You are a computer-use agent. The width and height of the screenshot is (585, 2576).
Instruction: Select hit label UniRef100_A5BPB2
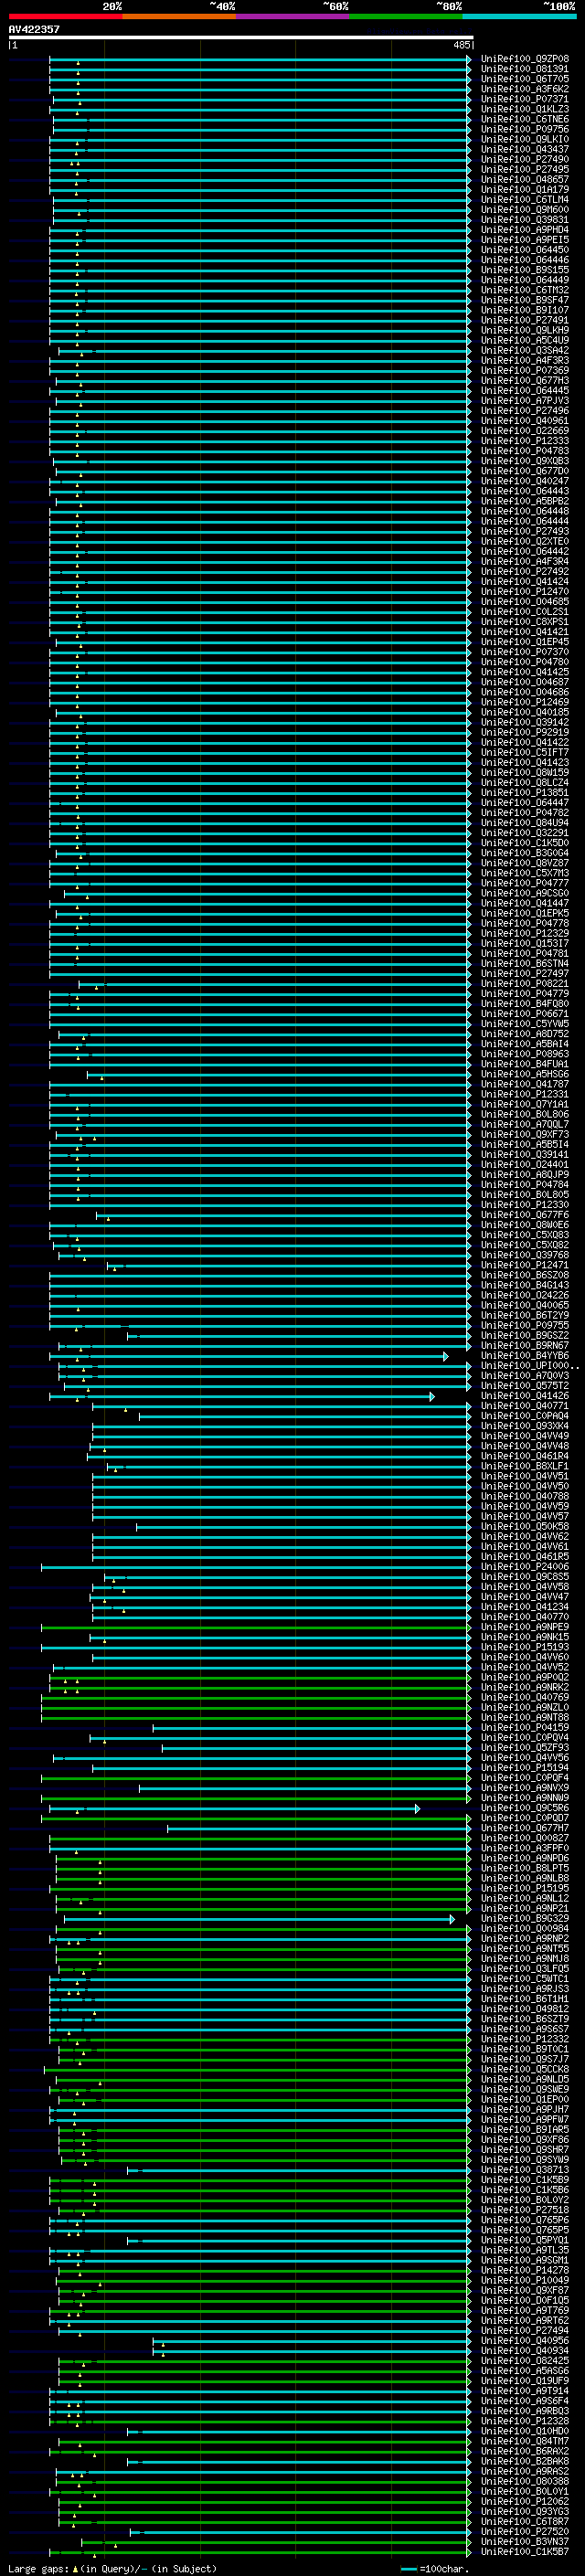pos(524,501)
